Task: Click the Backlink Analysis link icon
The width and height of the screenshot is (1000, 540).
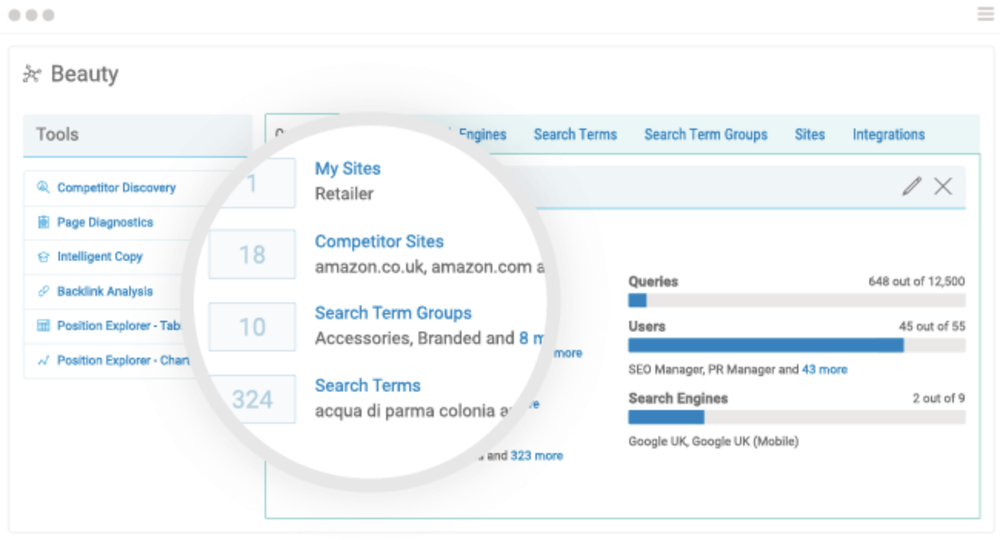Action: (x=43, y=292)
